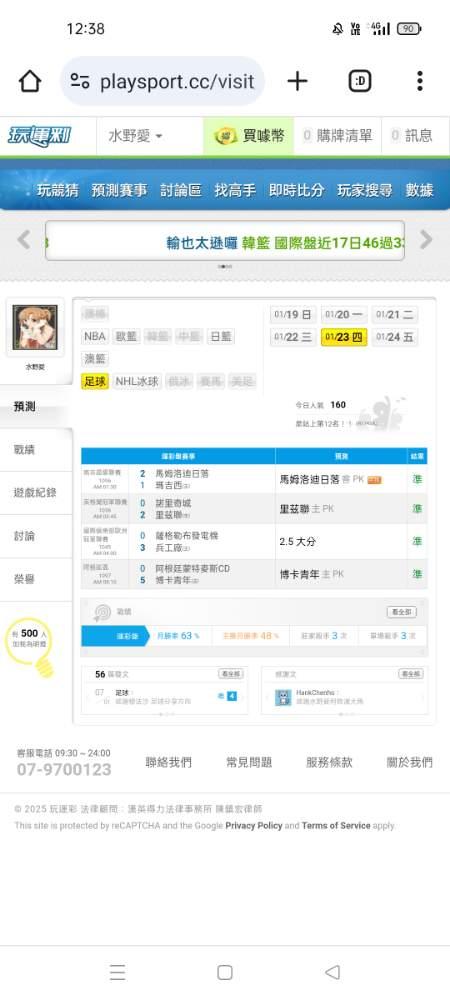Go to next banner with right arrow
The width and height of the screenshot is (450, 1000).
click(x=426, y=240)
